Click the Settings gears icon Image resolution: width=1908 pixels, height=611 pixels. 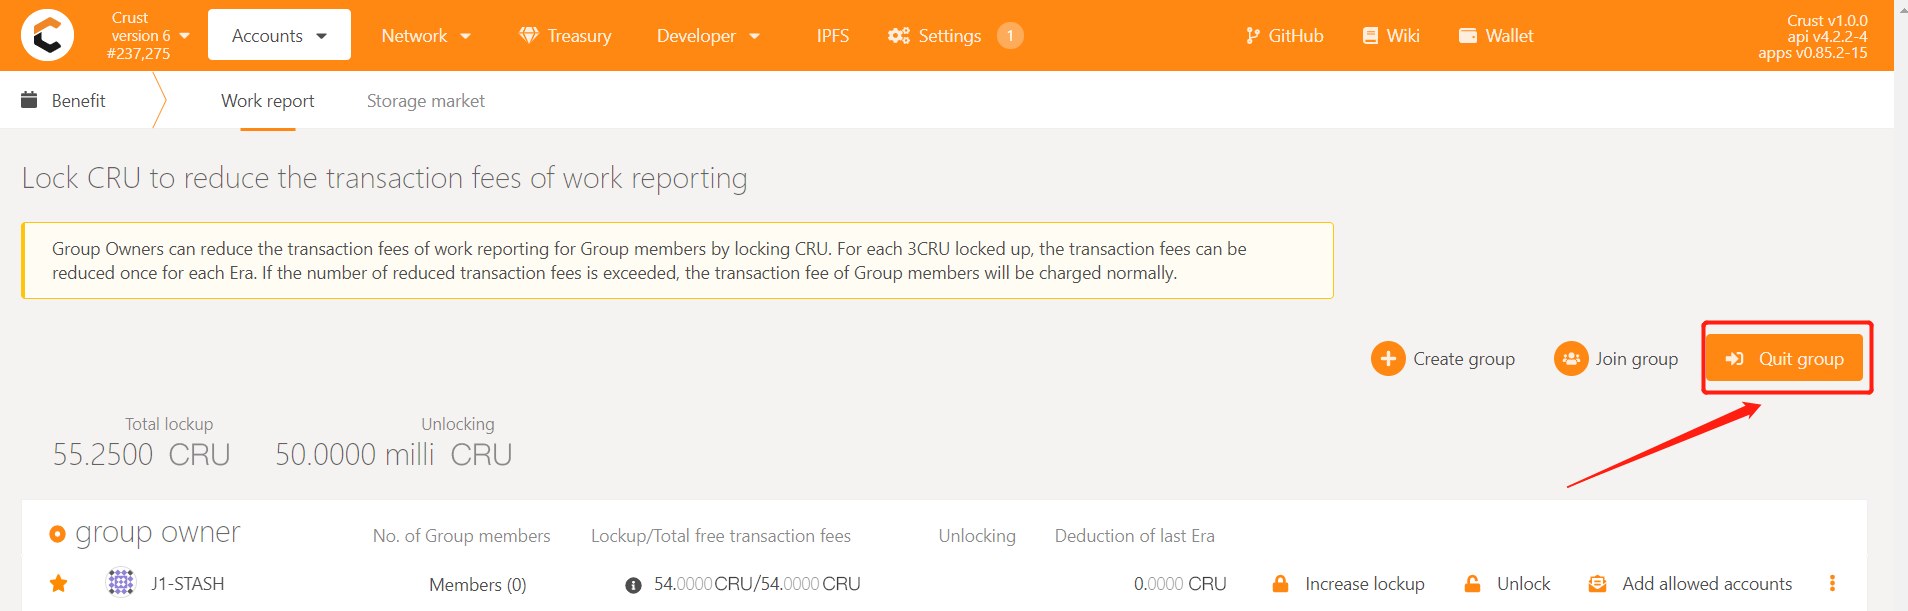pos(899,36)
